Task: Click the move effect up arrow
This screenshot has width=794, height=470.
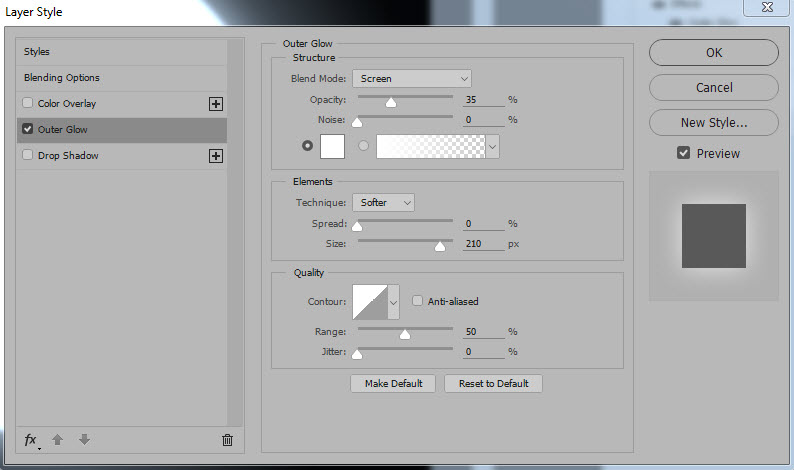Action: (57, 440)
